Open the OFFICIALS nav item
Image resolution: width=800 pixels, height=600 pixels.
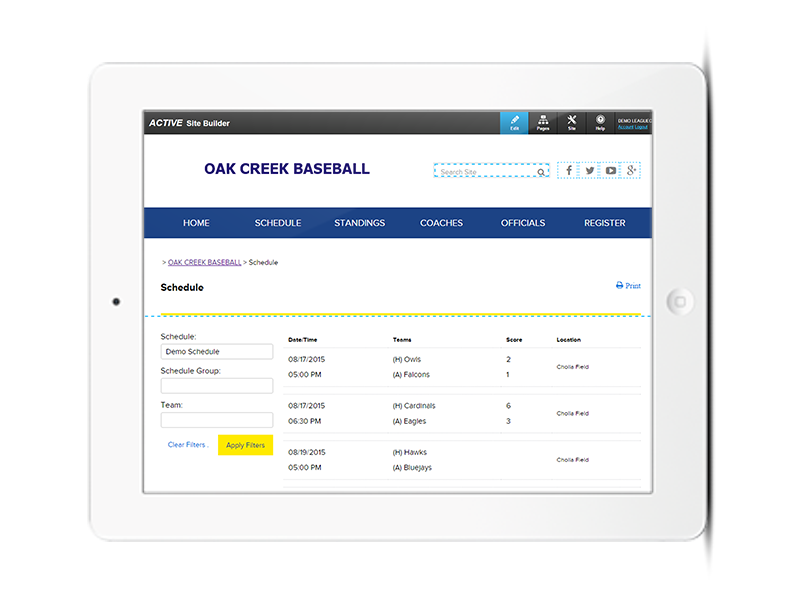click(x=523, y=223)
